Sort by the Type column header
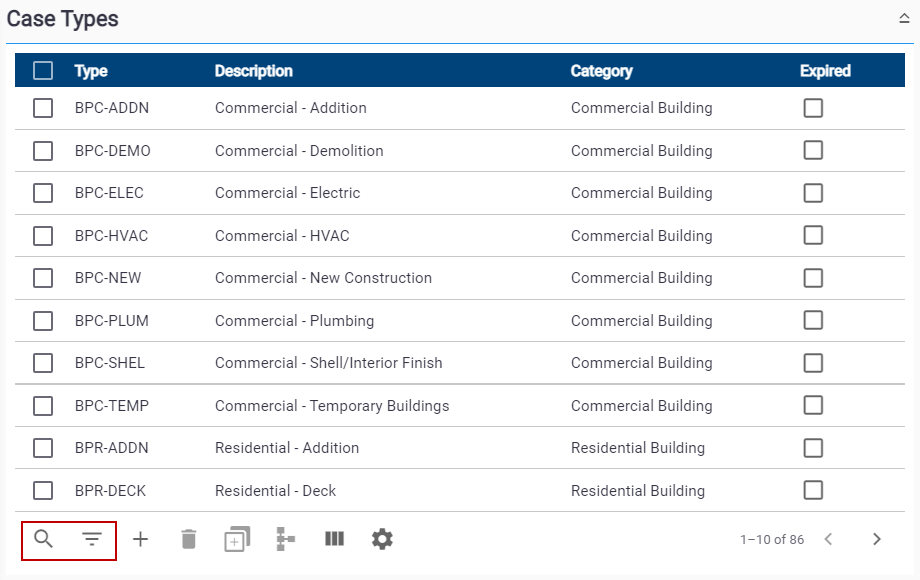 (x=91, y=71)
